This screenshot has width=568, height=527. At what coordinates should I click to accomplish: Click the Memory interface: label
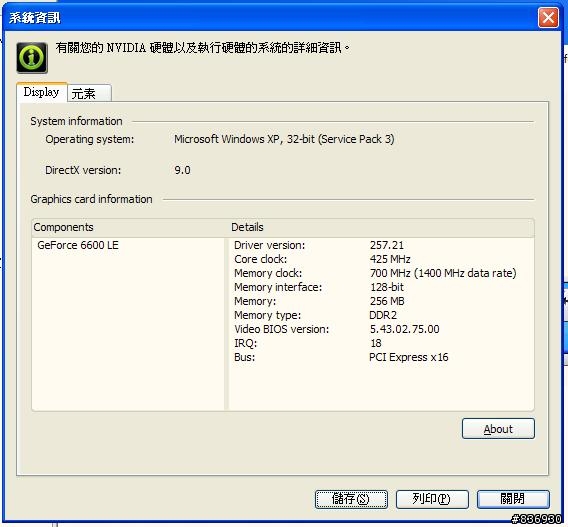tap(278, 287)
